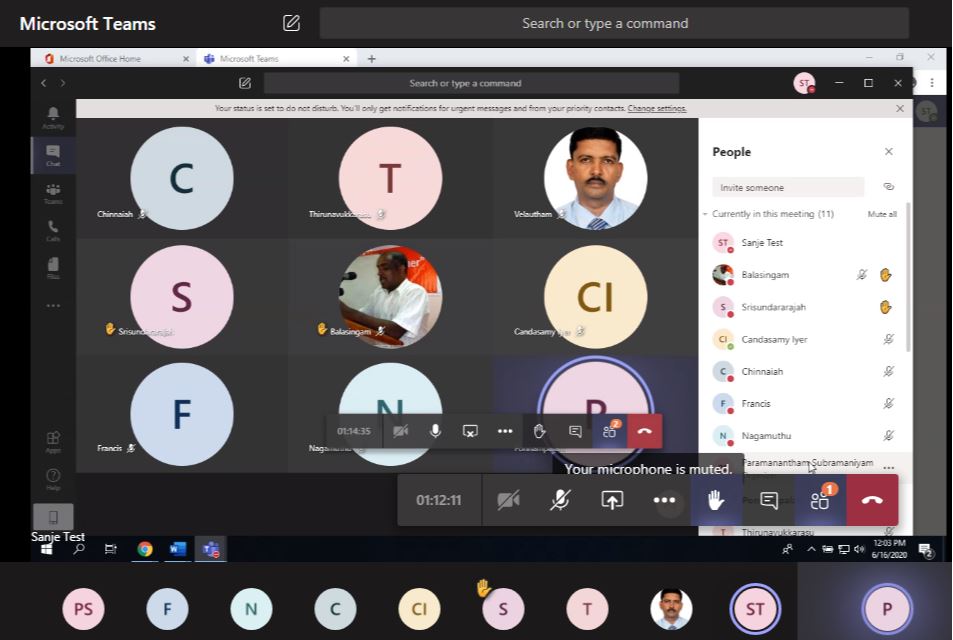Open conversation icon in the 01:14:35 call bar

(575, 431)
